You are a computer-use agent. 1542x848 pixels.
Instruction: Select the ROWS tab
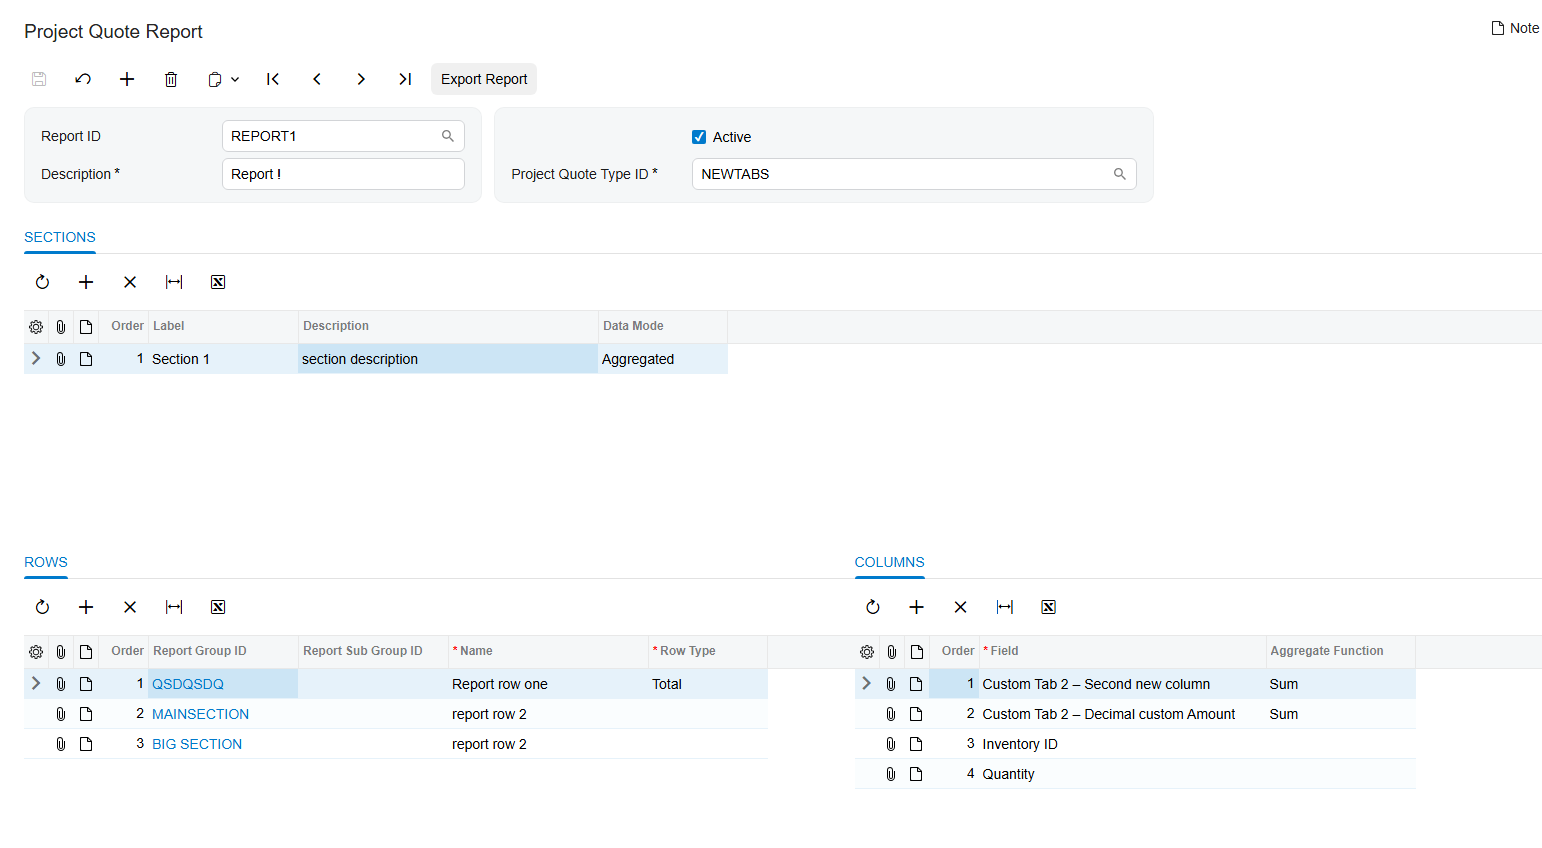pyautogui.click(x=46, y=562)
